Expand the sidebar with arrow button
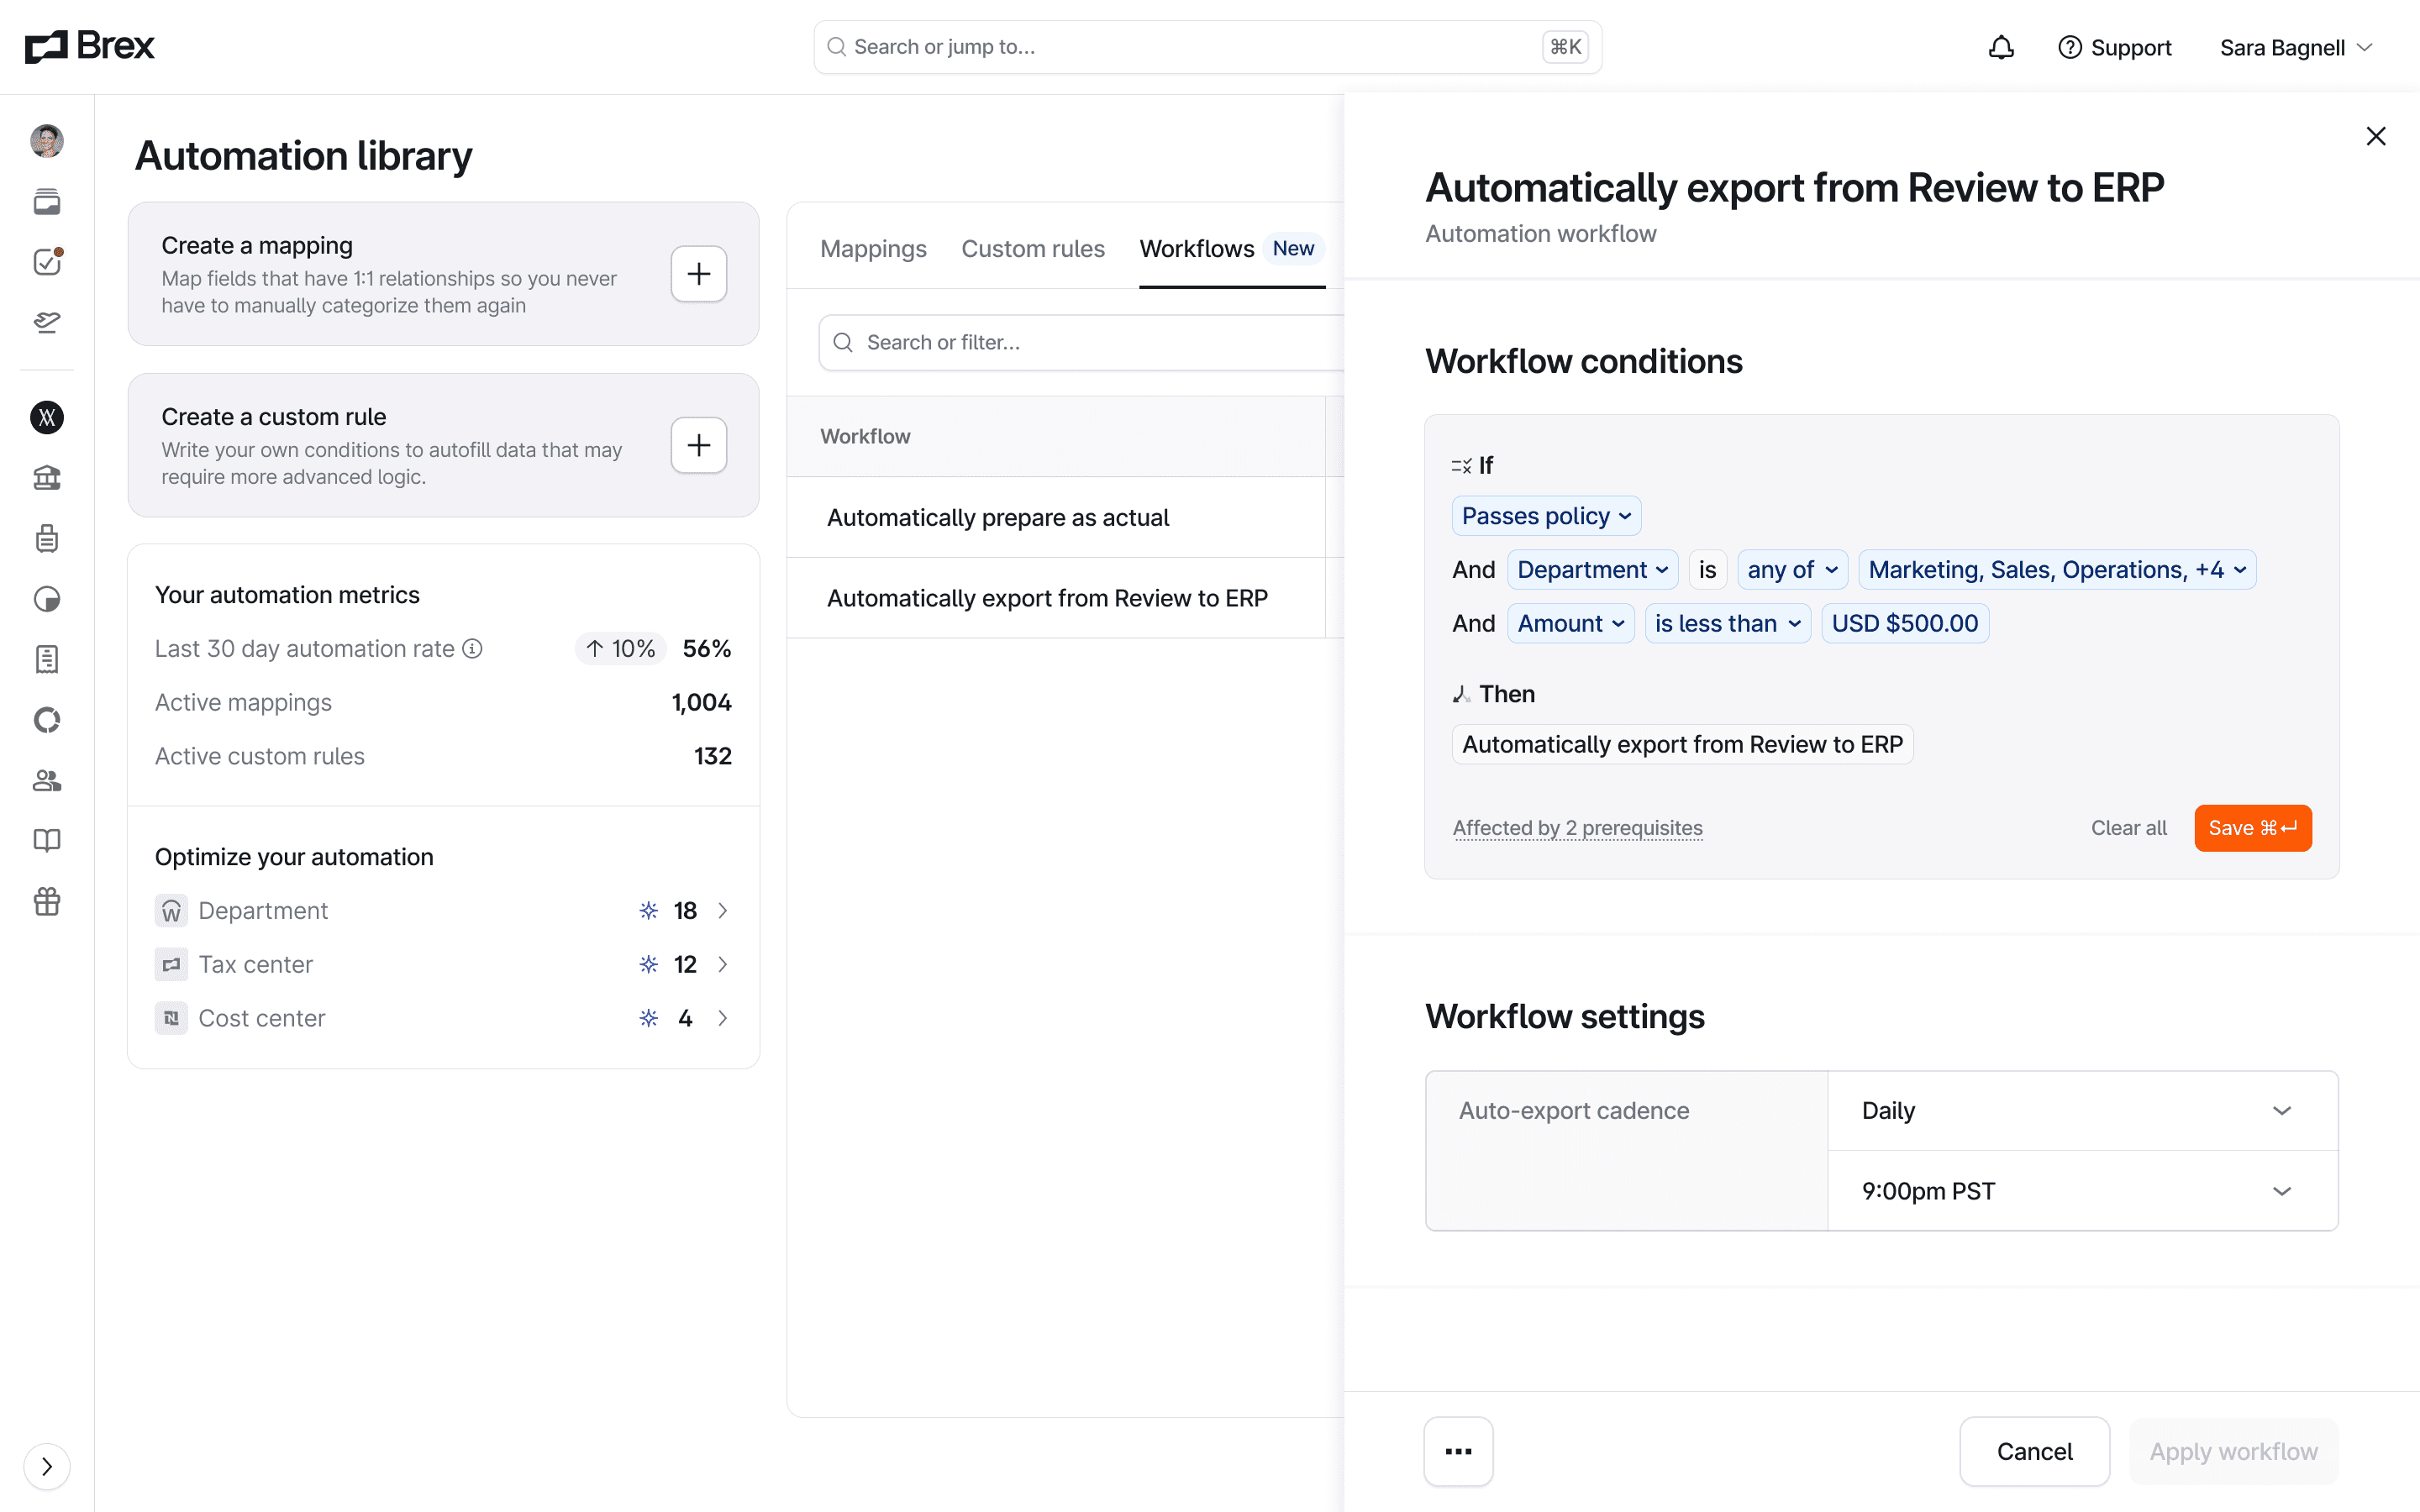The height and width of the screenshot is (1512, 2420). (47, 1466)
